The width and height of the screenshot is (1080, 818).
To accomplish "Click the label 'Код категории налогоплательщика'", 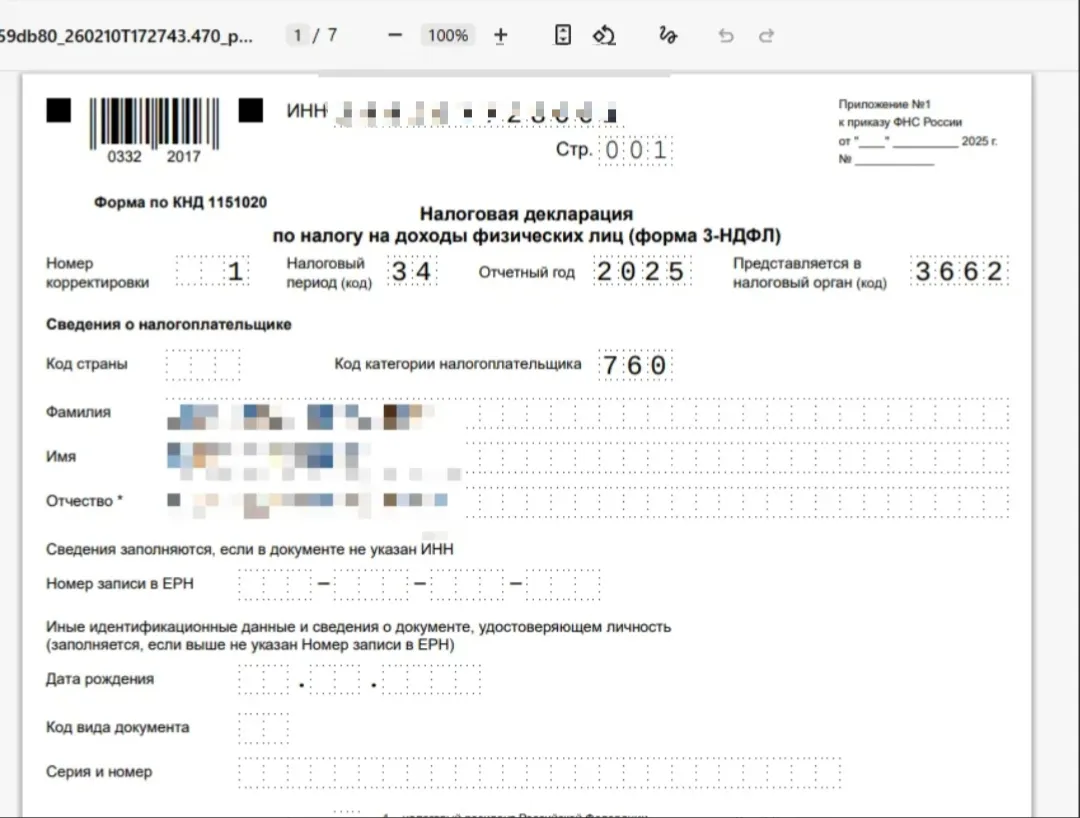I will (457, 364).
